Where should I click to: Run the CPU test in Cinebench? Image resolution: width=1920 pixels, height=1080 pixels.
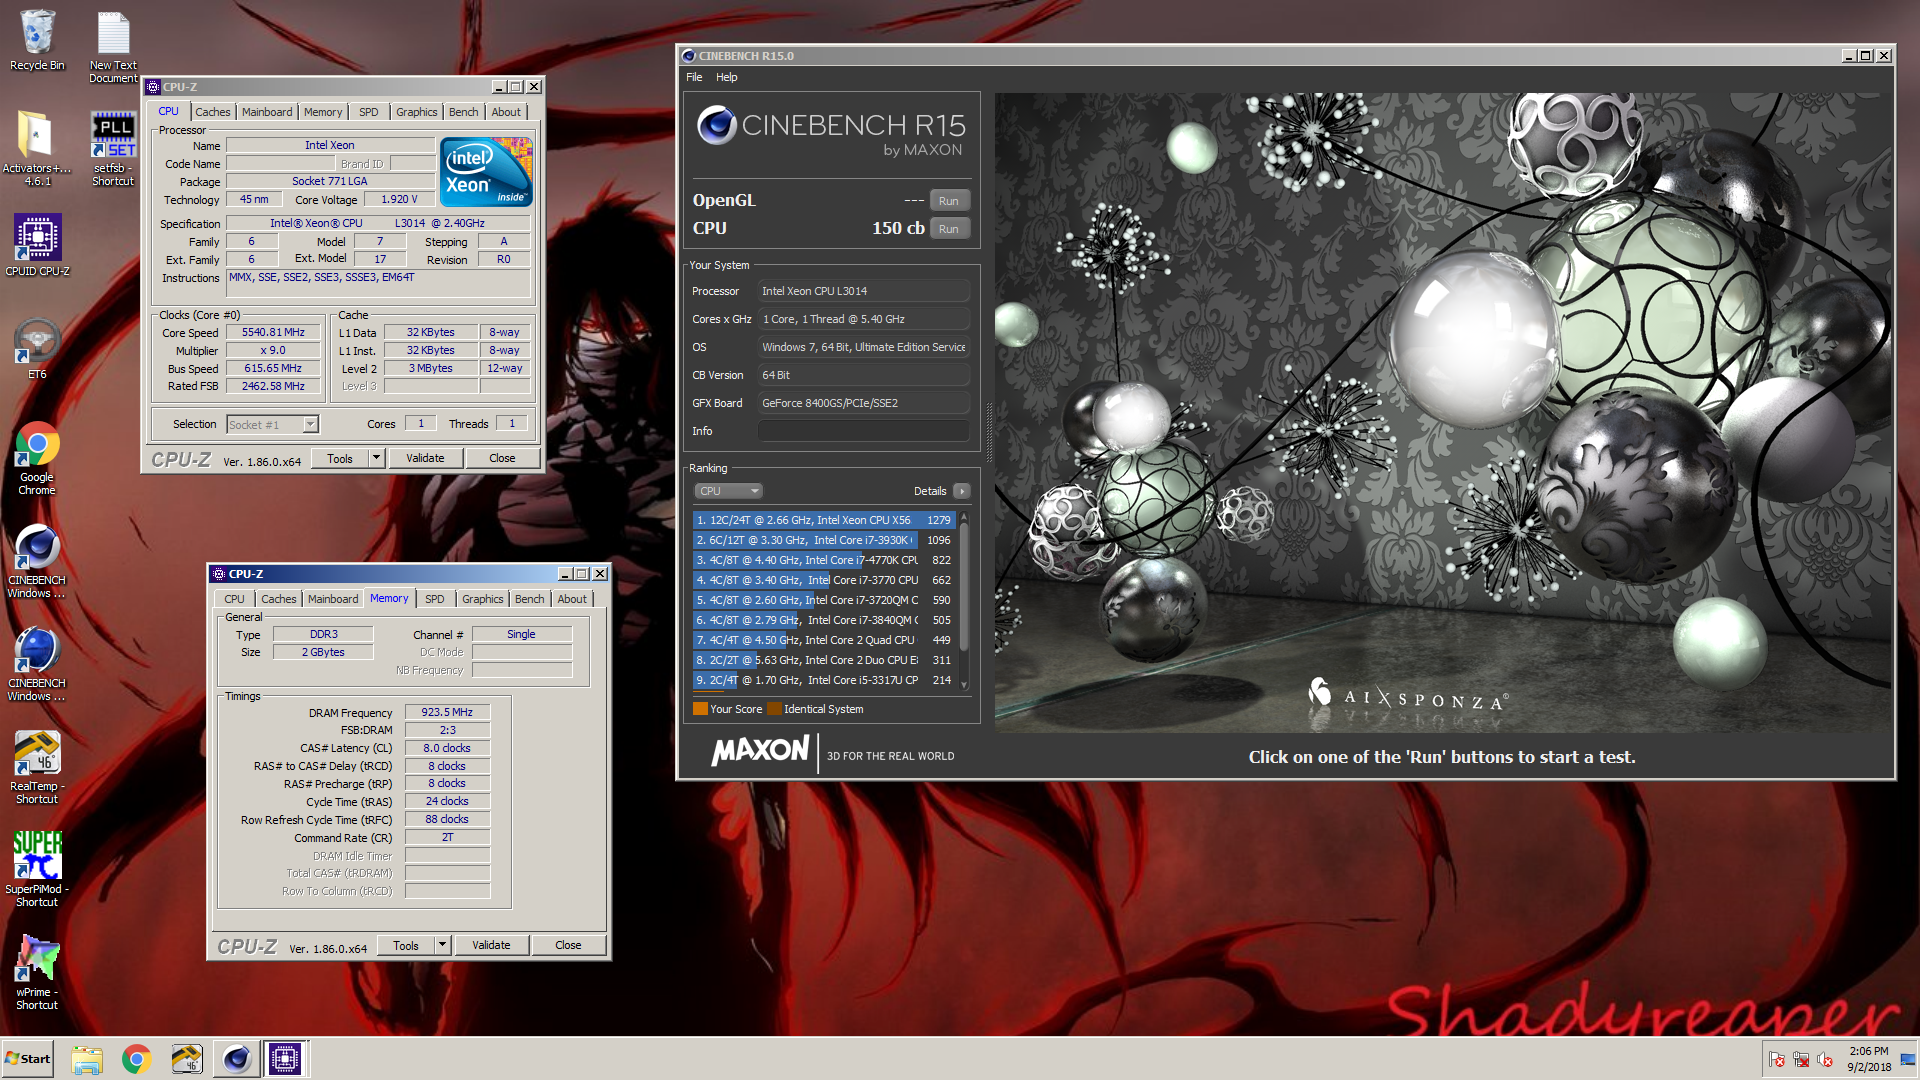click(x=949, y=229)
